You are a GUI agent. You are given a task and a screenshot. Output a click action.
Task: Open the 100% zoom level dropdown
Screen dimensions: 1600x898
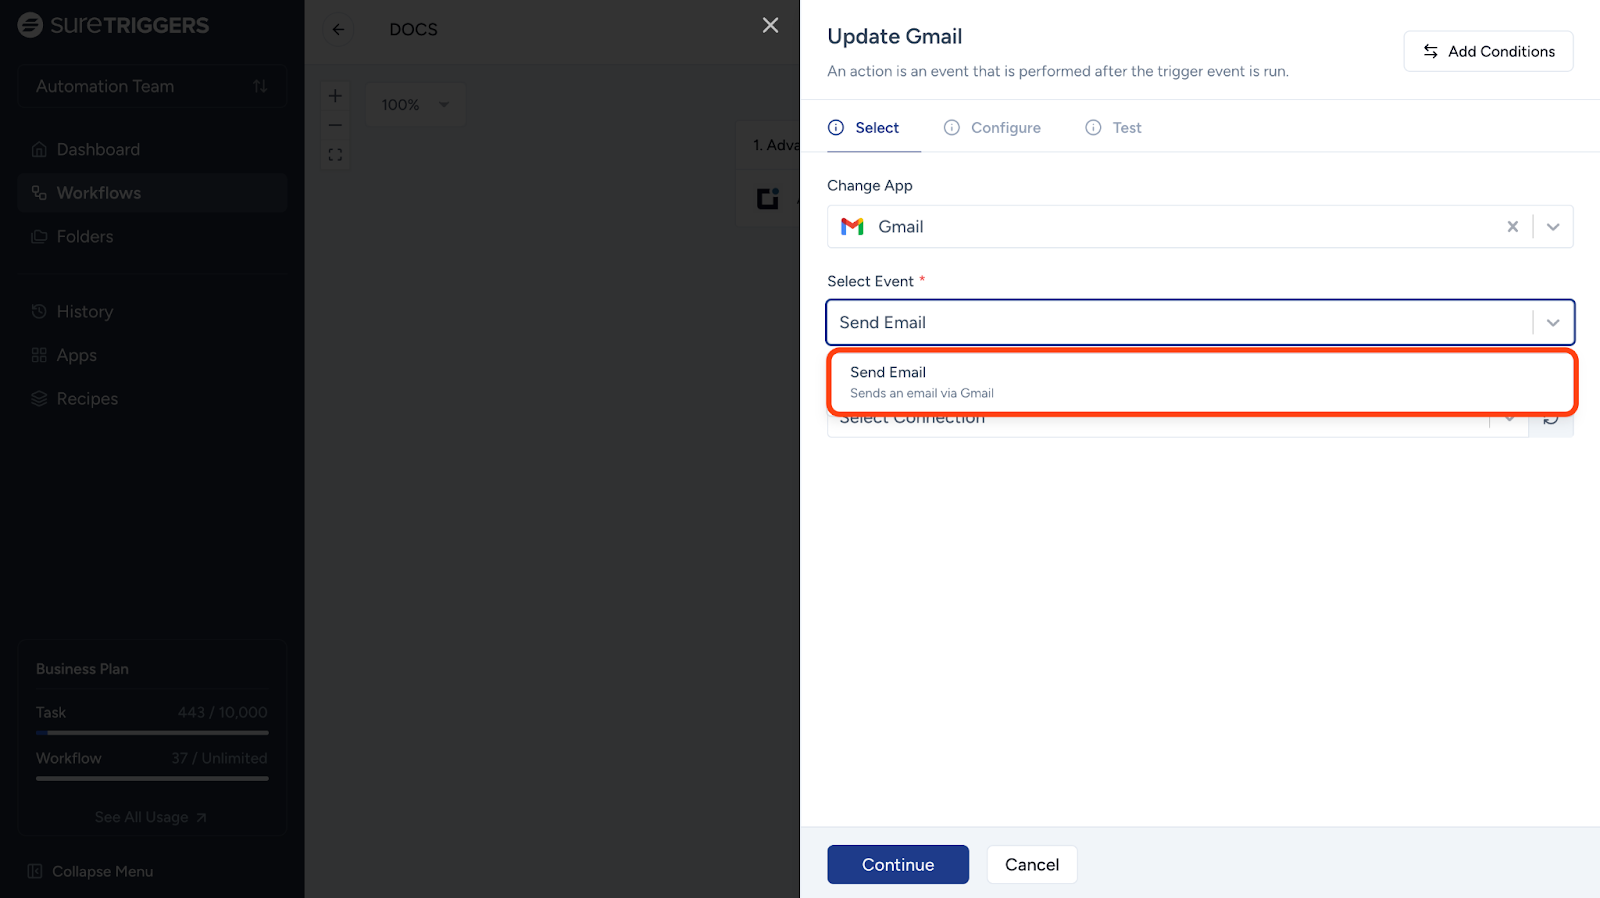click(415, 105)
